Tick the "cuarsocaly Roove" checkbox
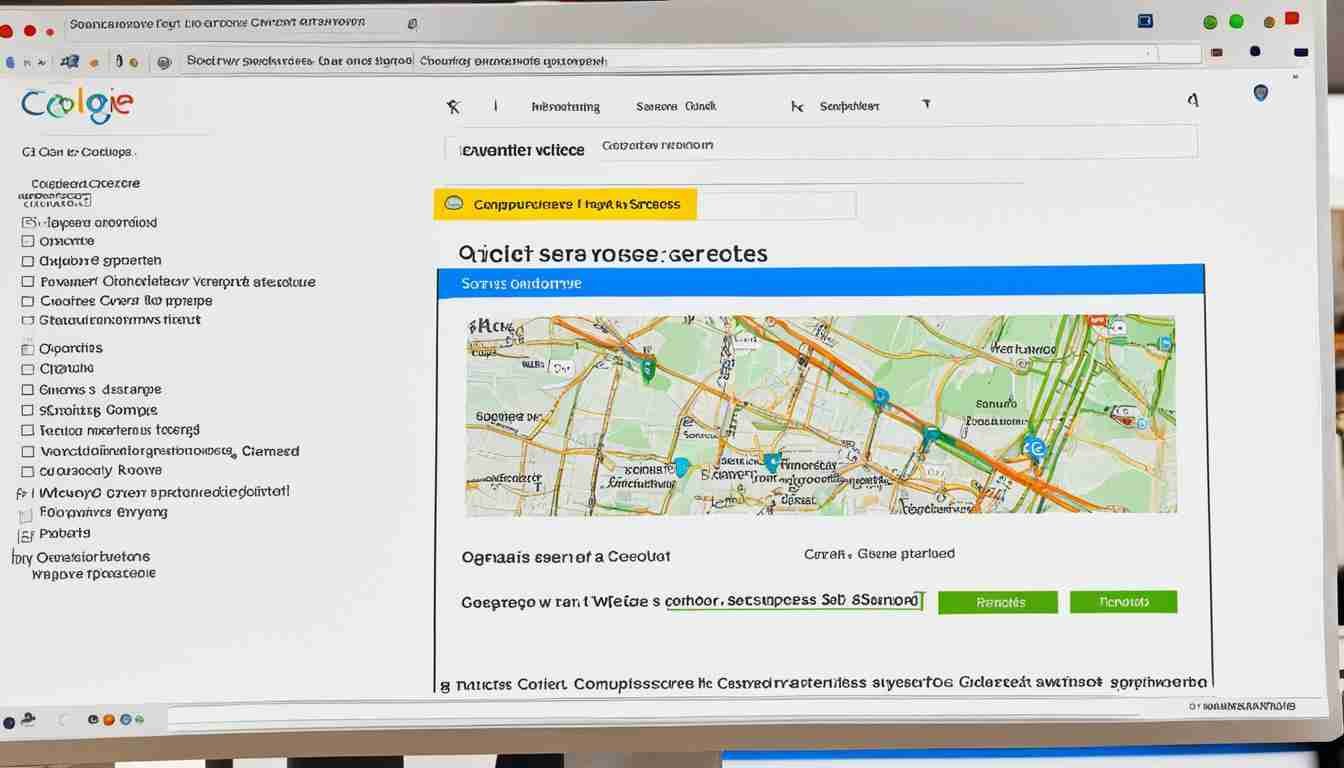 pyautogui.click(x=28, y=471)
